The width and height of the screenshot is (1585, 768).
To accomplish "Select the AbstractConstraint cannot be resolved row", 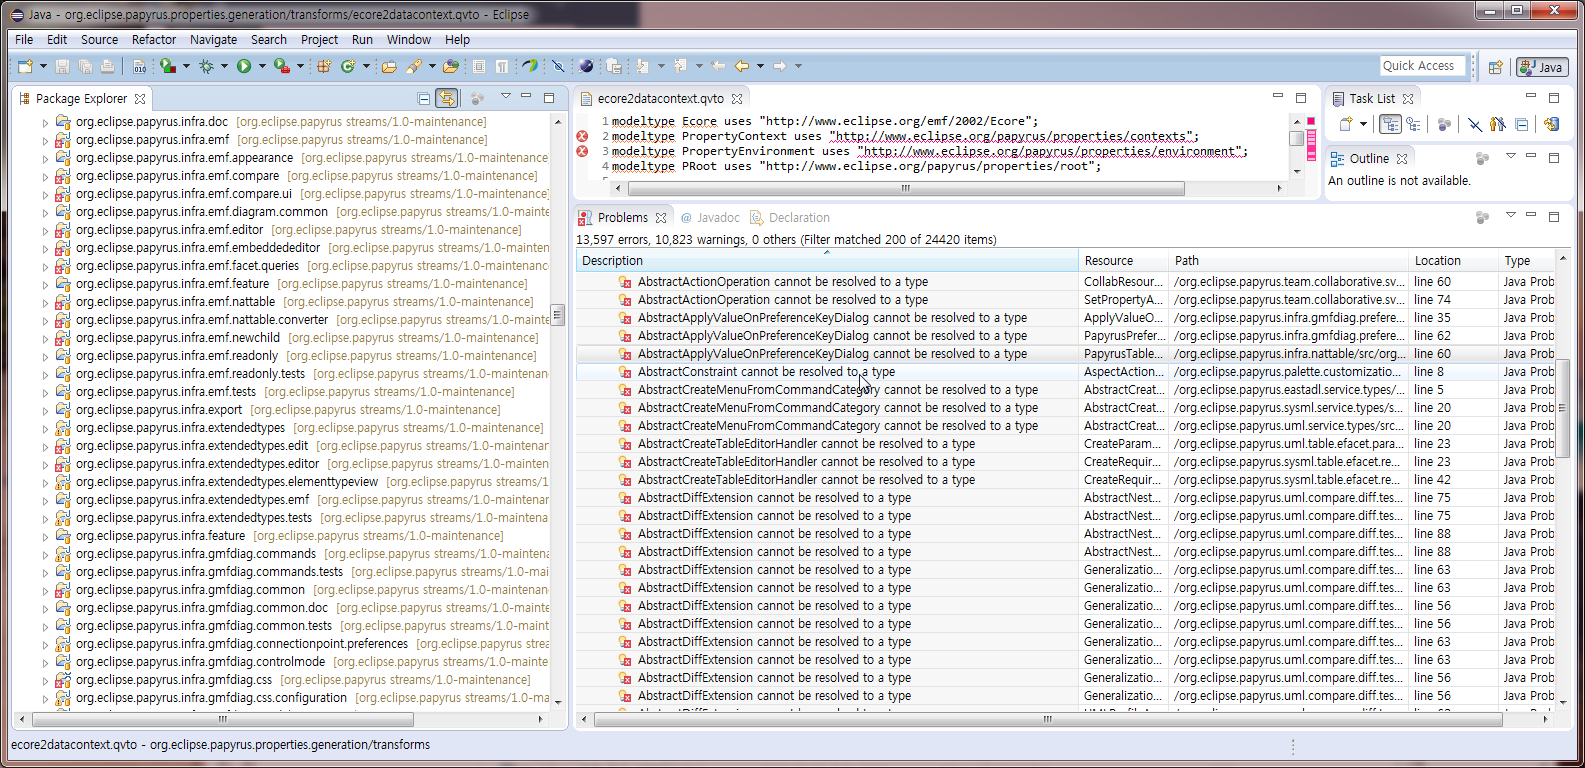I will pos(1065,372).
